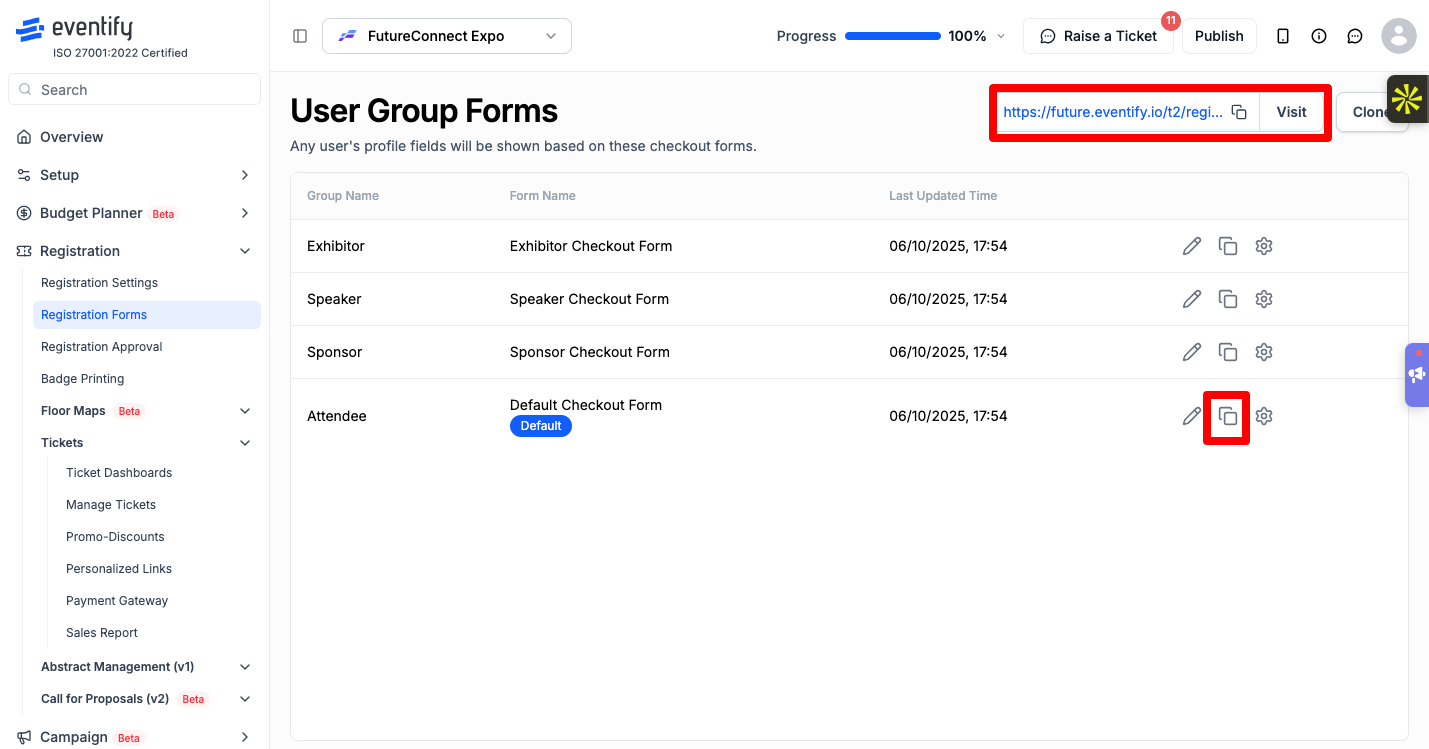The image size is (1429, 749).
Task: Copy the registration URL to clipboard
Action: (1239, 112)
